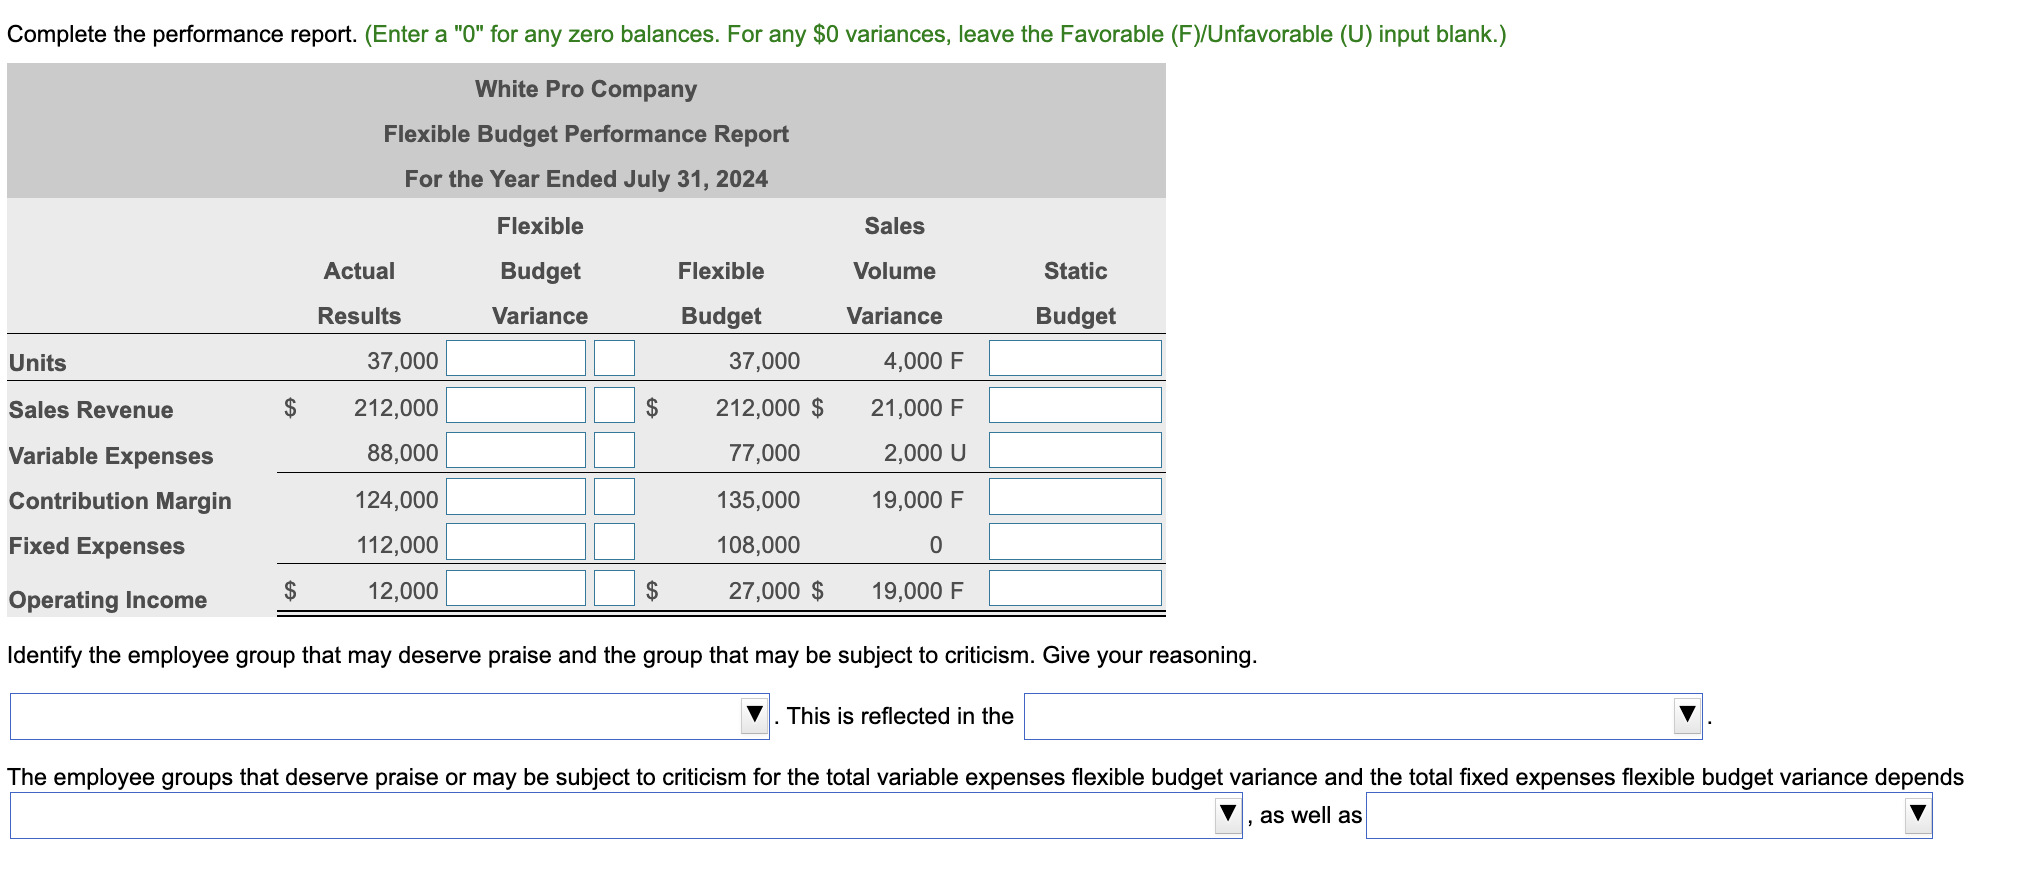The width and height of the screenshot is (2028, 888).
Task: Click the "White Pro Company" title
Action: (586, 89)
